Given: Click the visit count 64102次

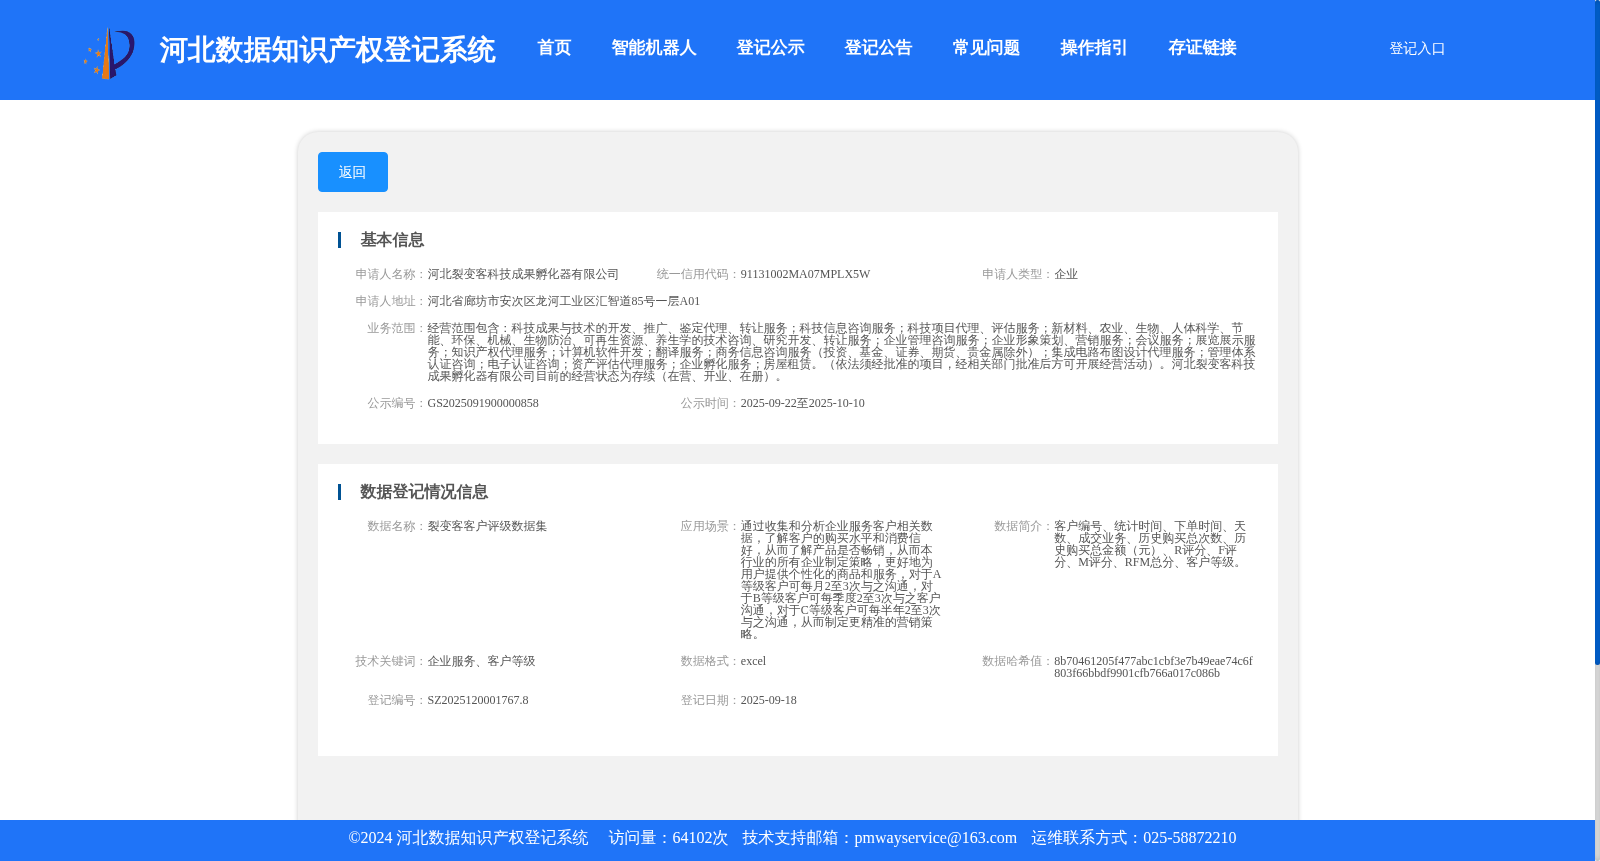Looking at the screenshot, I should click(700, 838).
